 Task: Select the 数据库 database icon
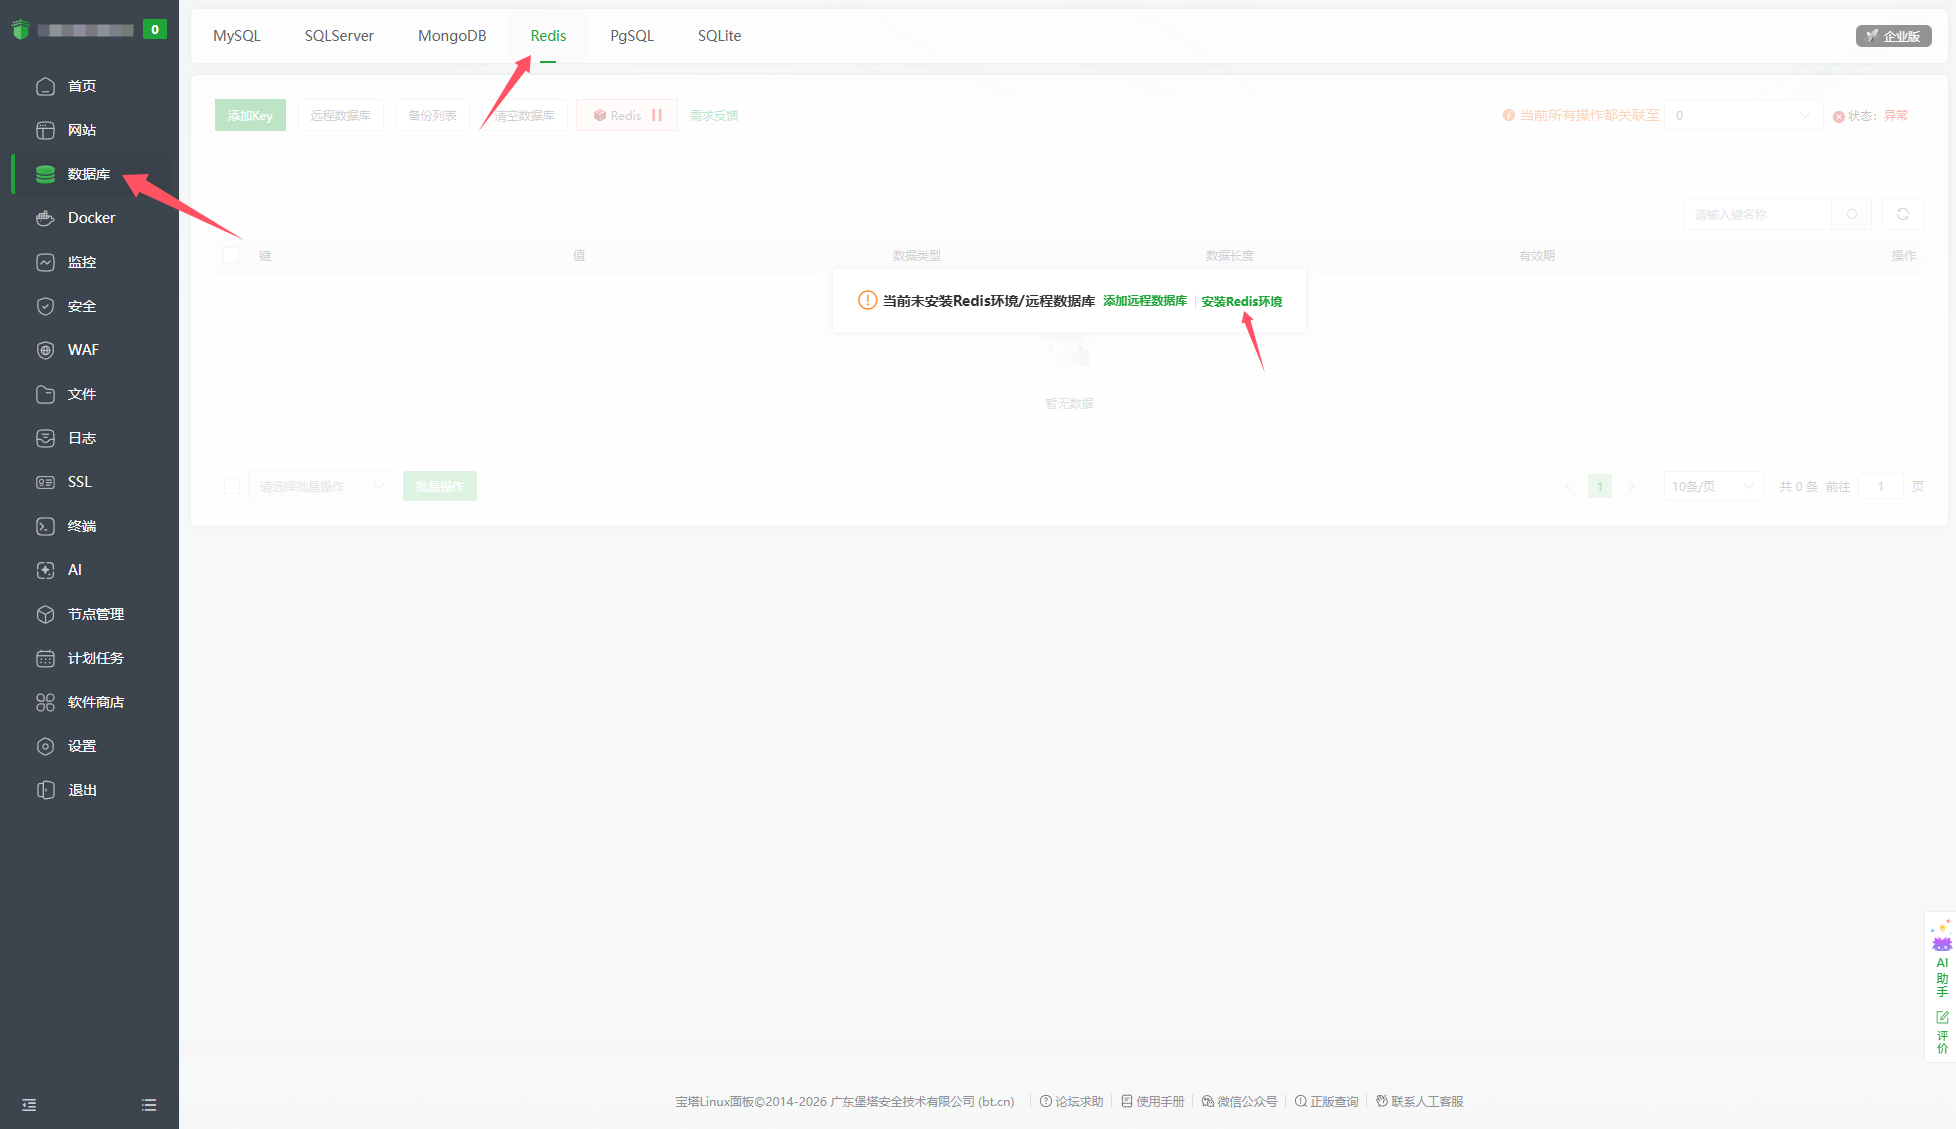pos(45,174)
